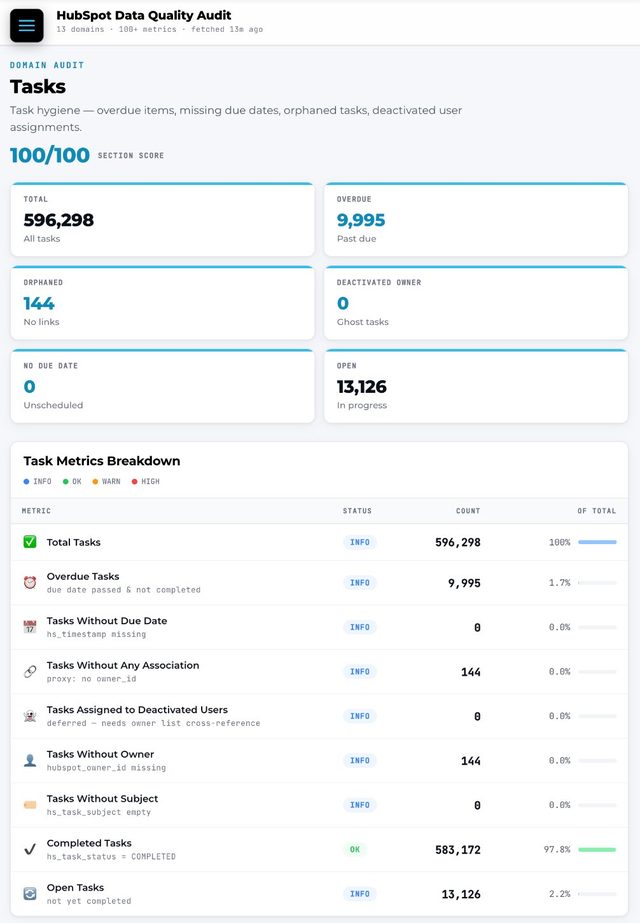
Task: Click the INFO badge for Tasks Without Any Association
Action: click(360, 672)
